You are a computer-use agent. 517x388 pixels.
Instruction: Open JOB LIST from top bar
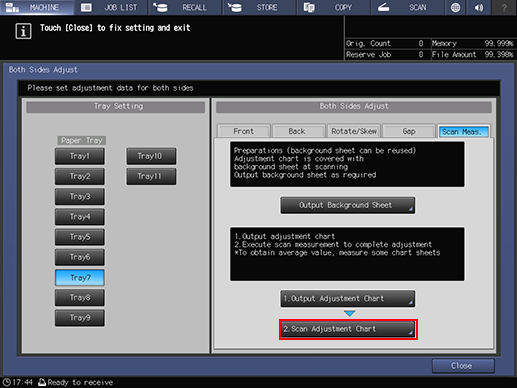click(x=111, y=7)
